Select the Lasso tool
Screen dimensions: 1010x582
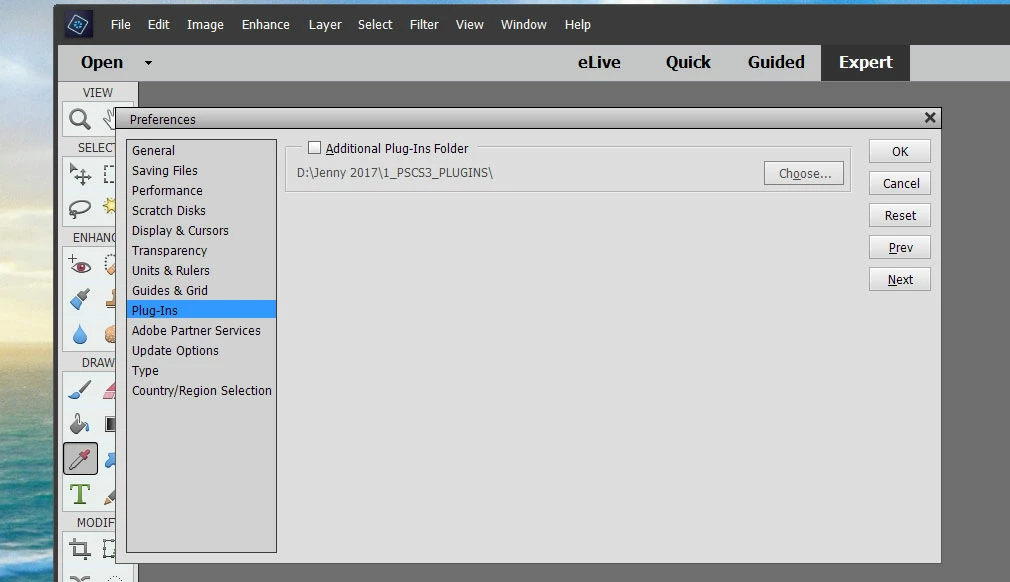point(80,209)
